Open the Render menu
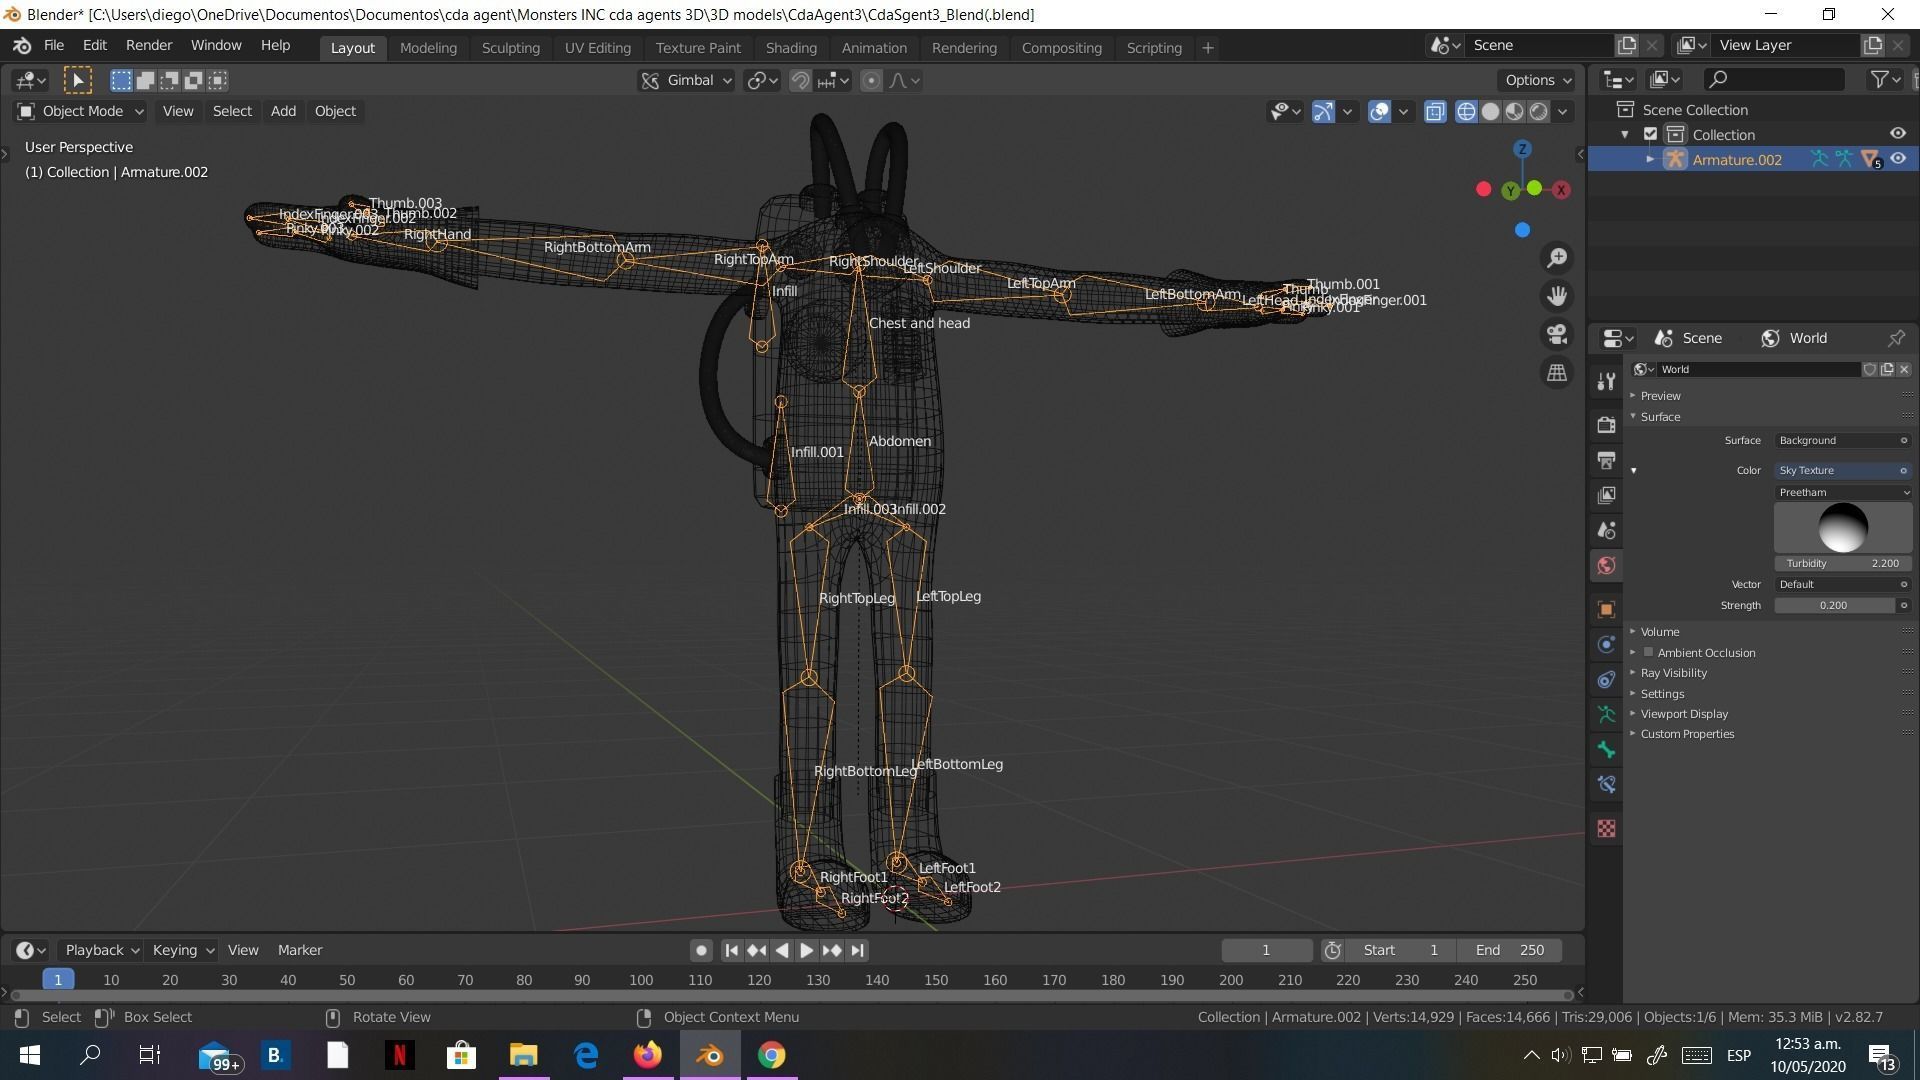The height and width of the screenshot is (1080, 1920). pyautogui.click(x=149, y=45)
